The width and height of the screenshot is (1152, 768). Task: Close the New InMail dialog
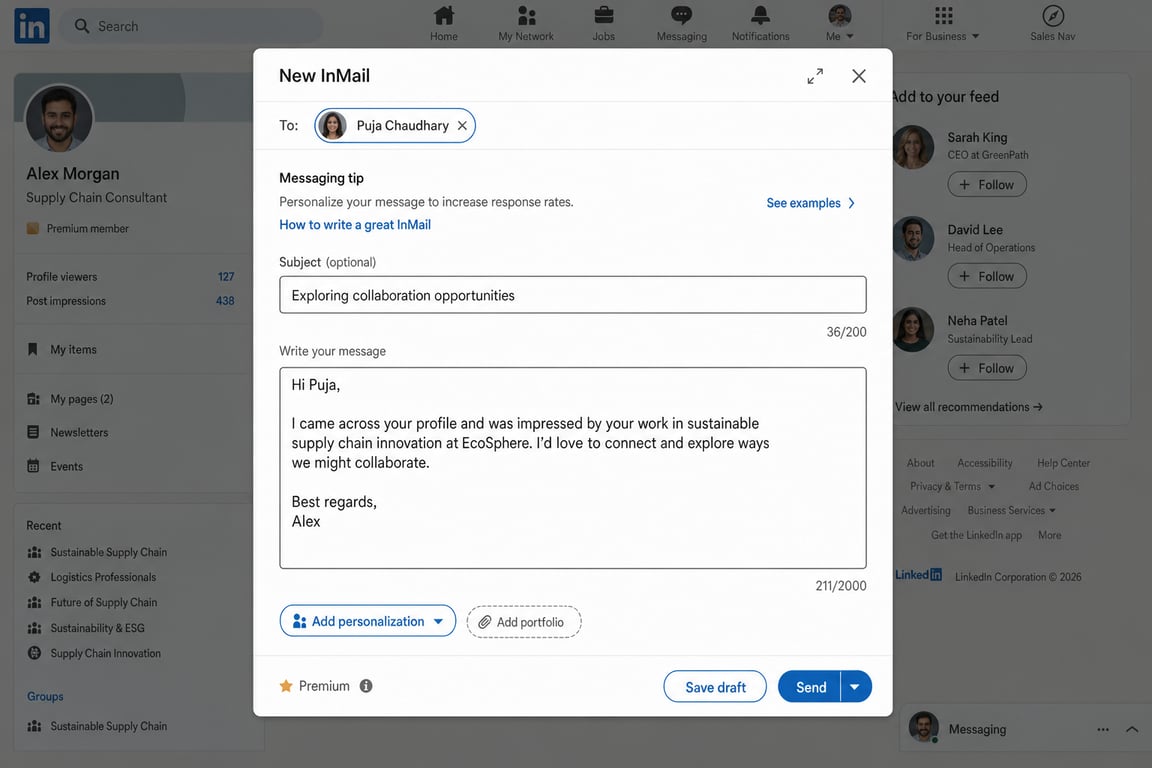859,76
